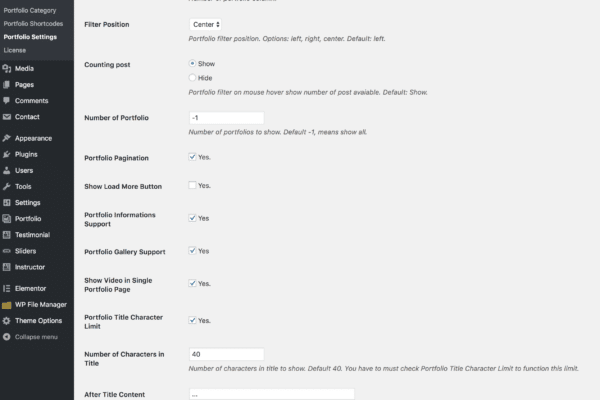Uncheck the Portfolio Pagination checkbox
600x400 pixels.
tap(192, 157)
